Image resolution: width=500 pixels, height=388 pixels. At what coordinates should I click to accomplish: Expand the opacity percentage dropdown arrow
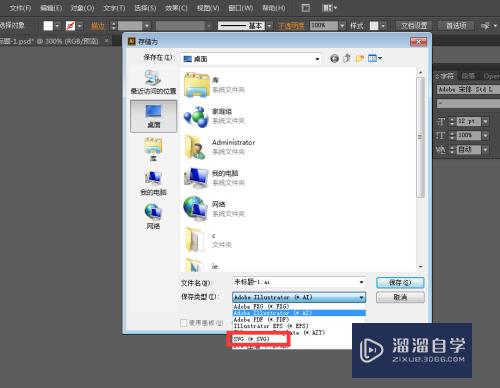[342, 26]
